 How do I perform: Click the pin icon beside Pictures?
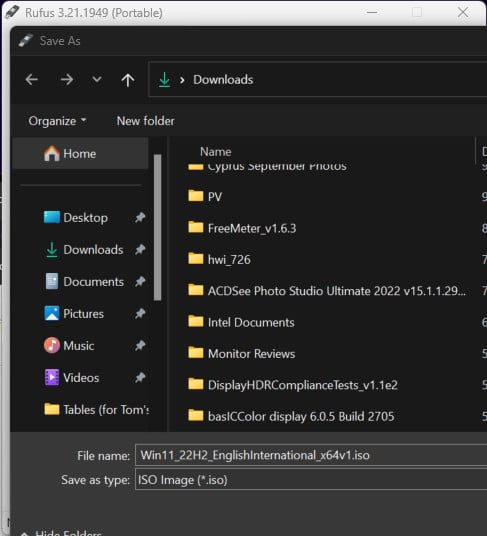tap(140, 313)
